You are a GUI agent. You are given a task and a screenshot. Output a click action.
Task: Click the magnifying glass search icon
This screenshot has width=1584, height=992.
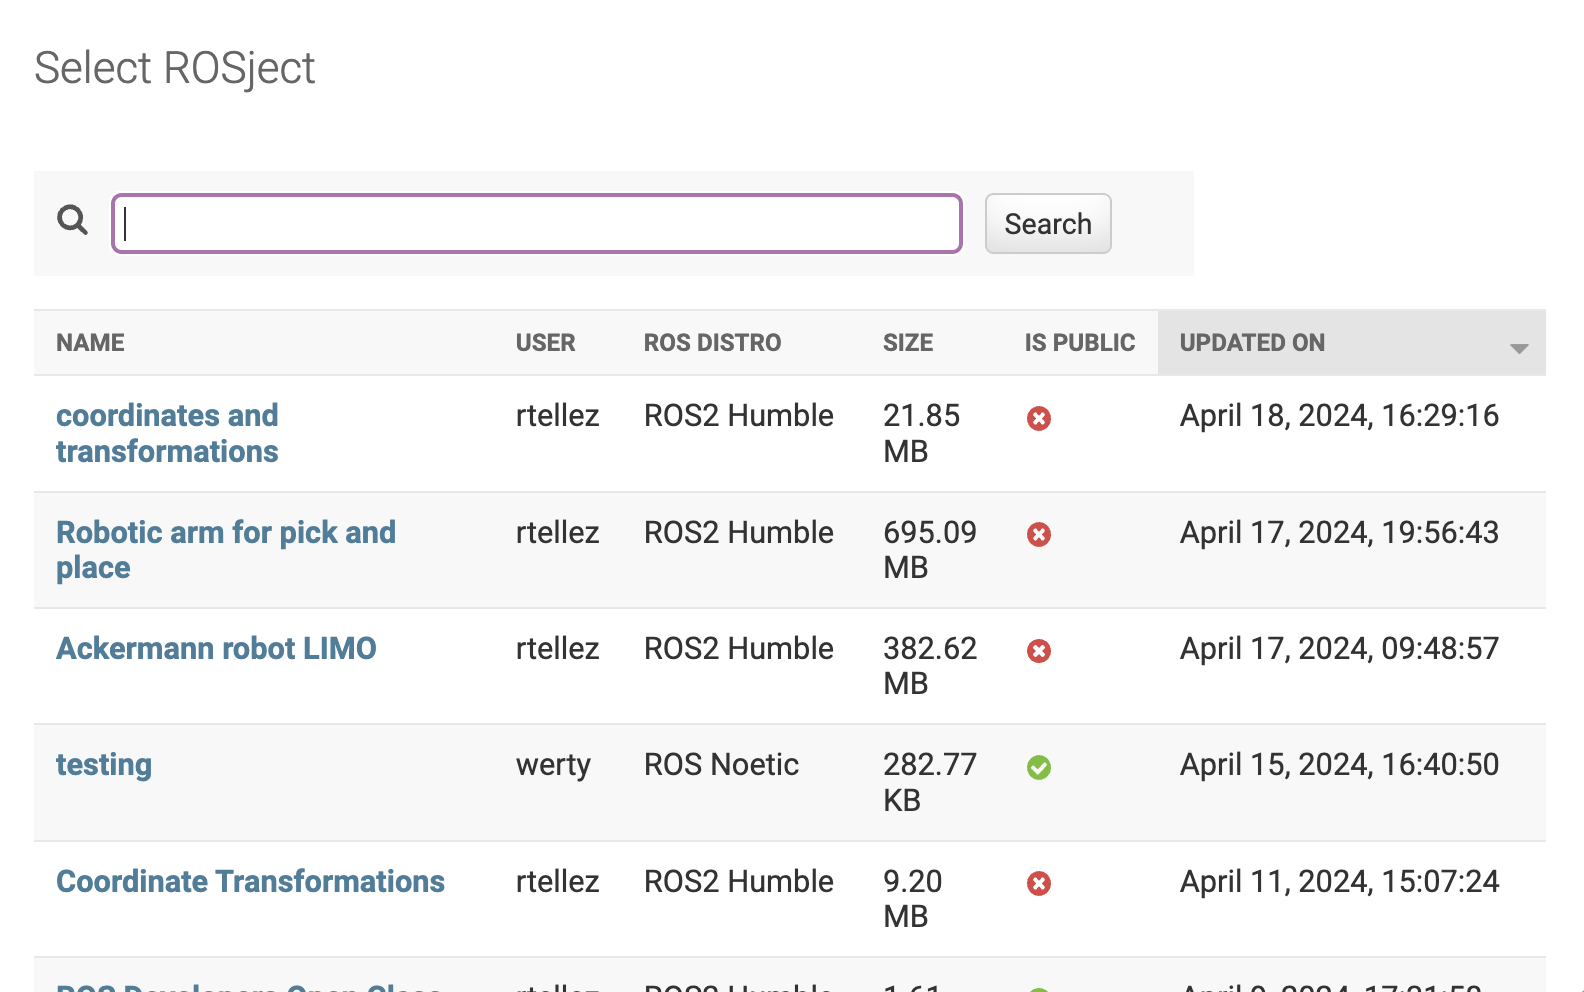[72, 219]
